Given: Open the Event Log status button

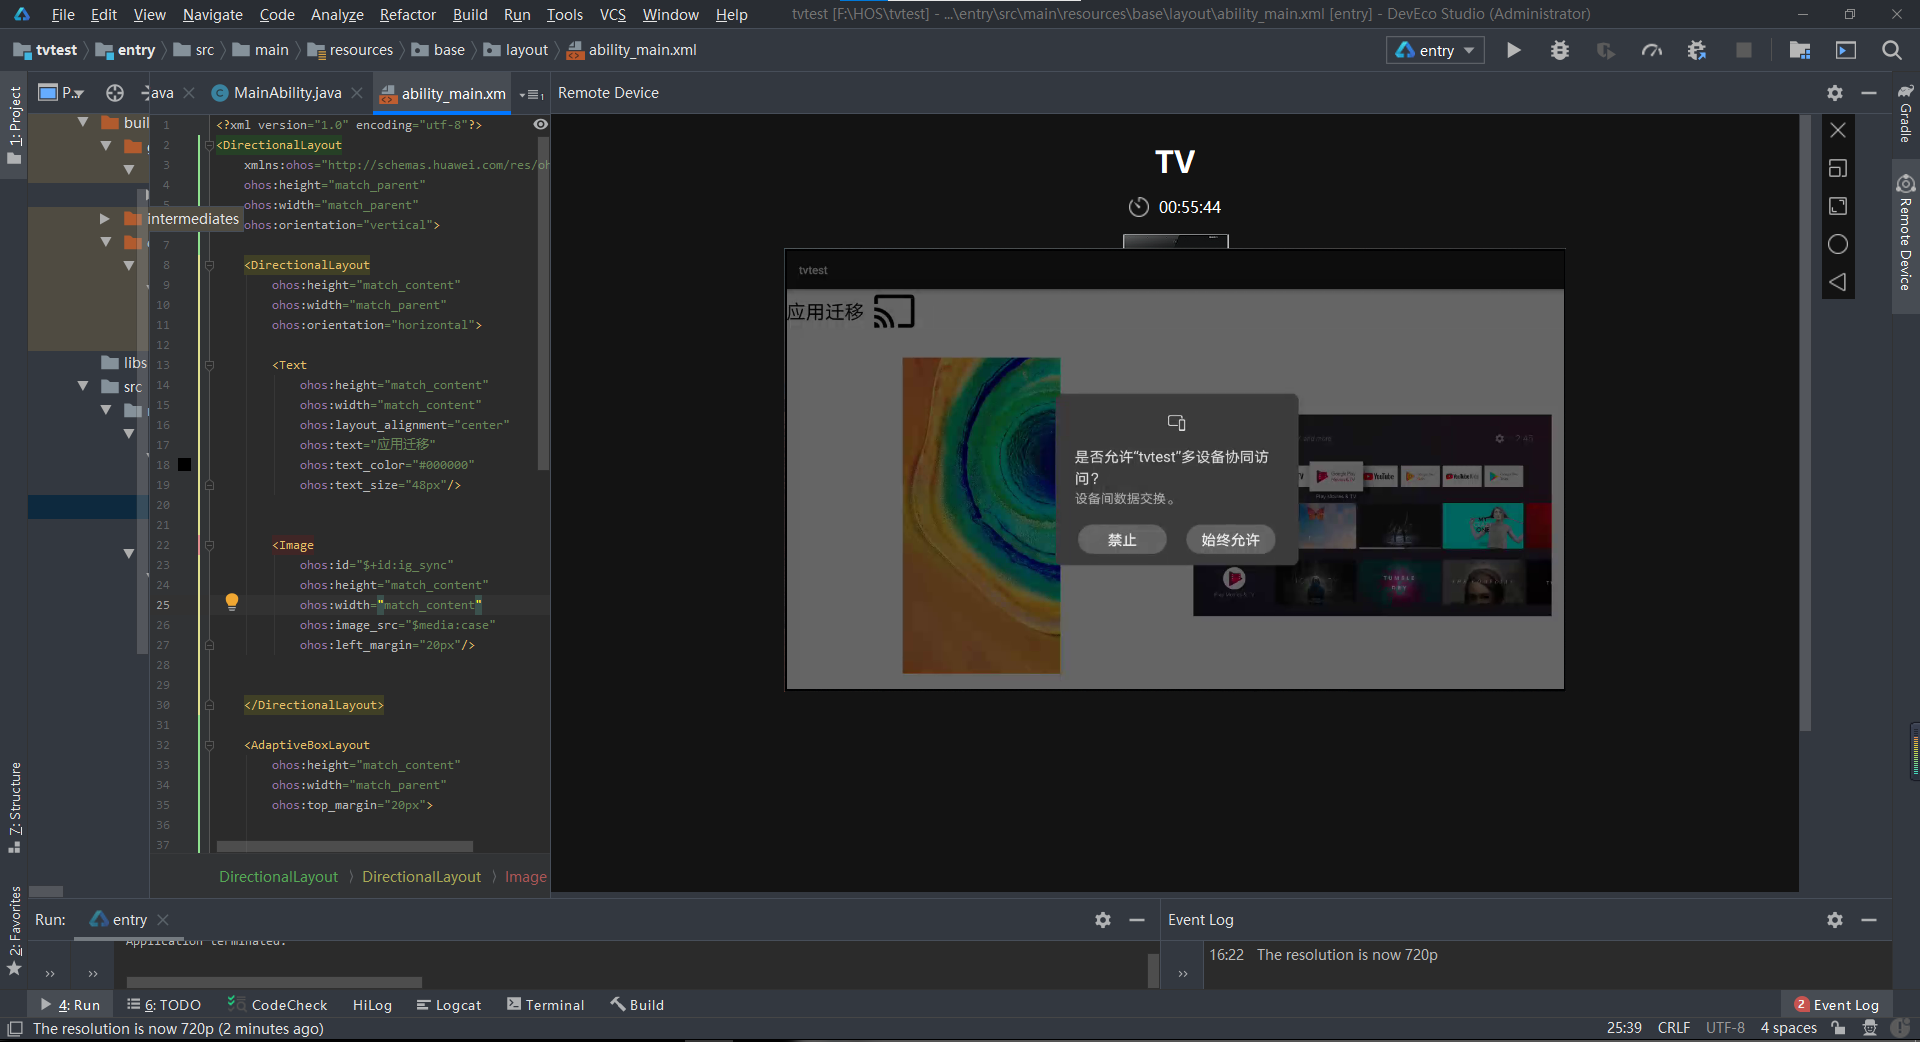Looking at the screenshot, I should (1836, 1005).
